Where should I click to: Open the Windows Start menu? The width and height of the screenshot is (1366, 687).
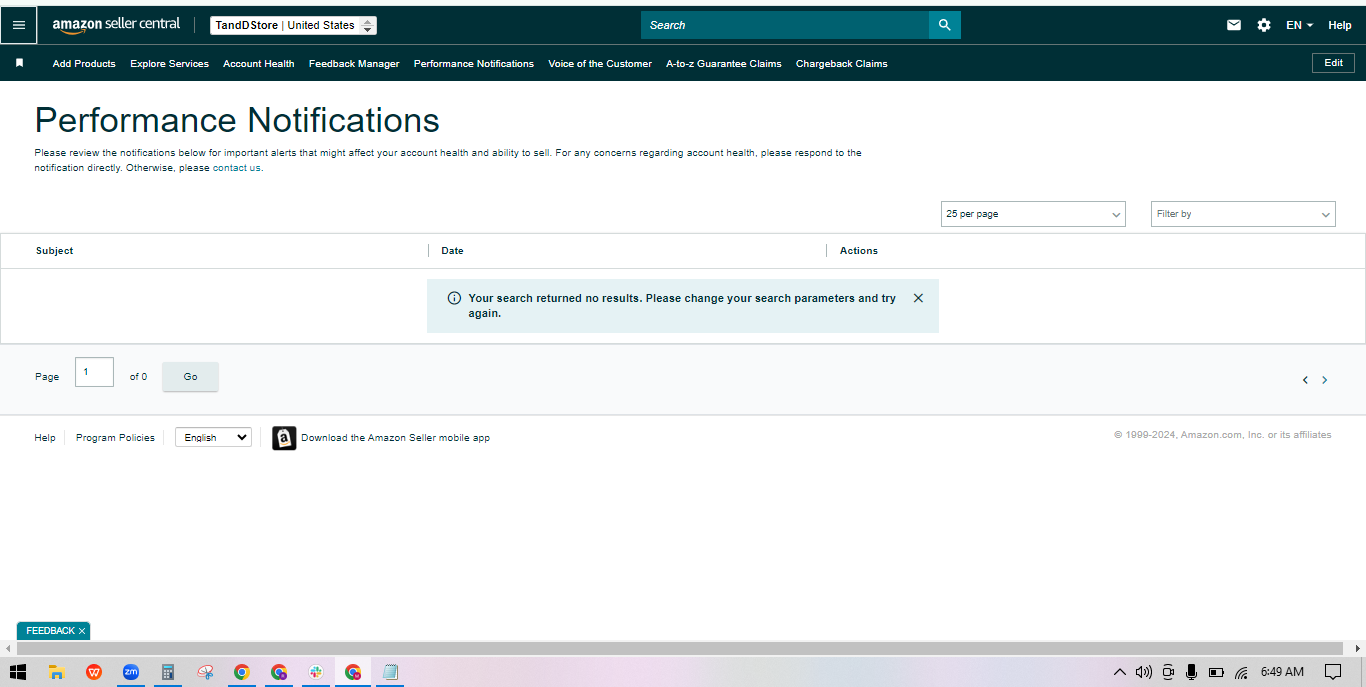click(x=18, y=672)
